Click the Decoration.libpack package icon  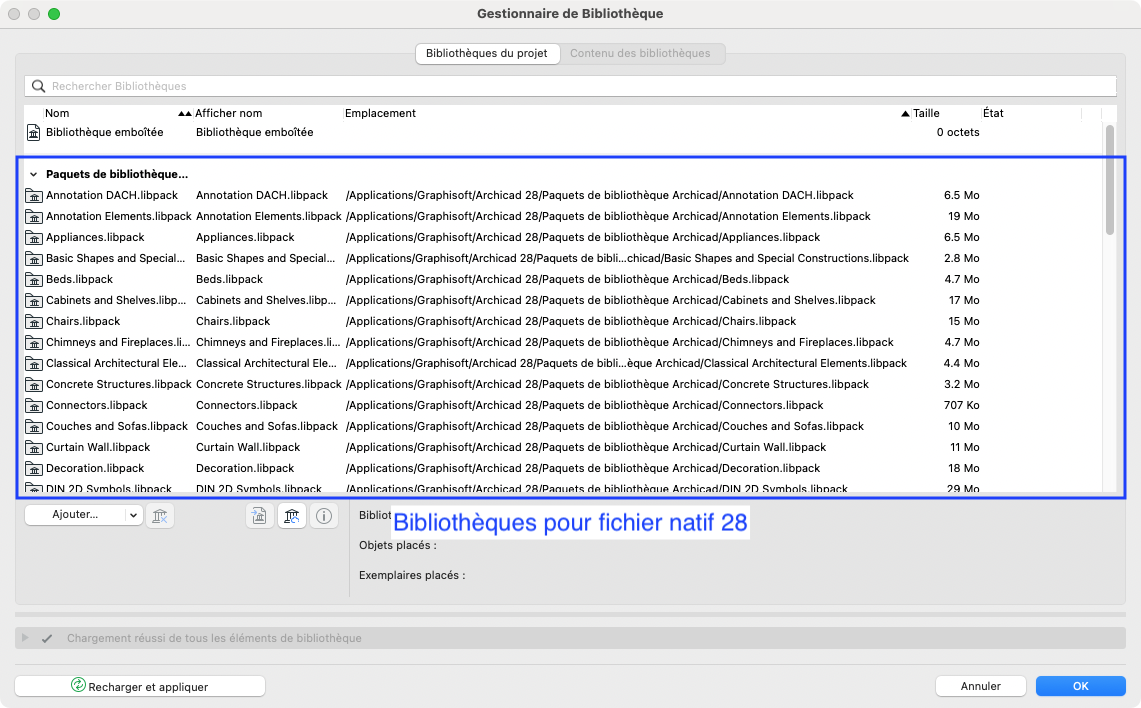33,469
